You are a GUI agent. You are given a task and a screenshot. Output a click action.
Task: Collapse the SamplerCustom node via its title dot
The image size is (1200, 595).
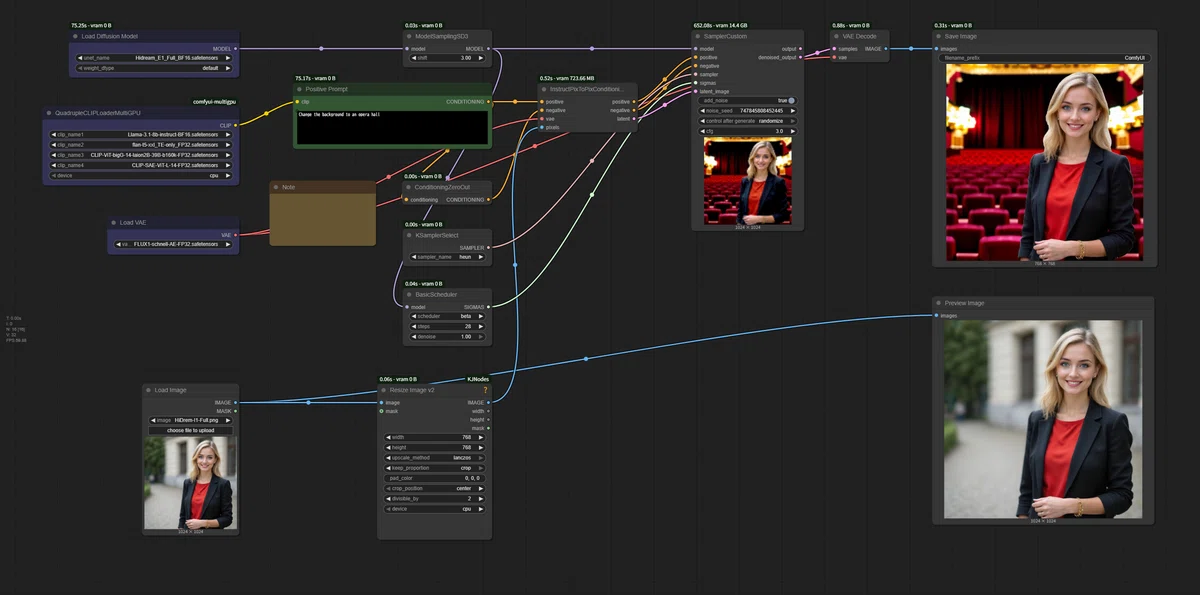pyautogui.click(x=698, y=36)
